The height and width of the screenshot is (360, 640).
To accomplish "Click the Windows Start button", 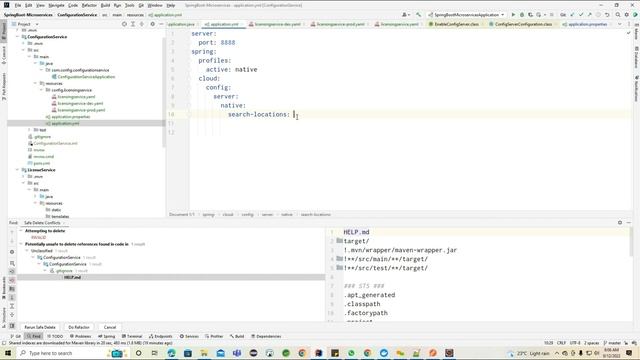I will 8,353.
